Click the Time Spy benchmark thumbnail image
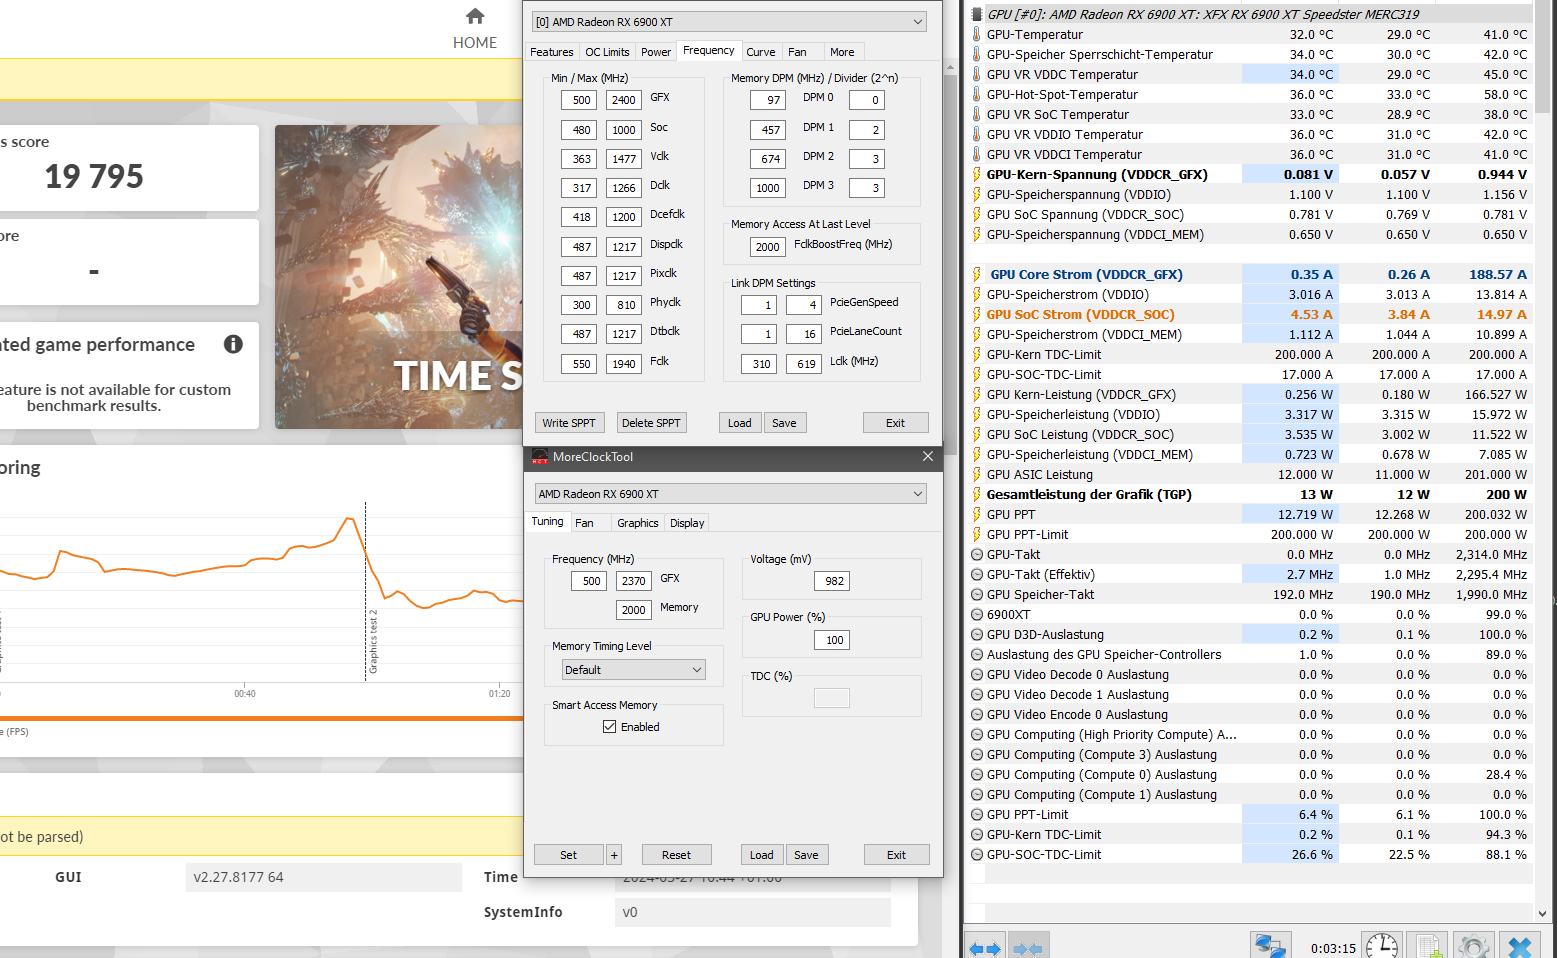The height and width of the screenshot is (958, 1557). pos(399,277)
